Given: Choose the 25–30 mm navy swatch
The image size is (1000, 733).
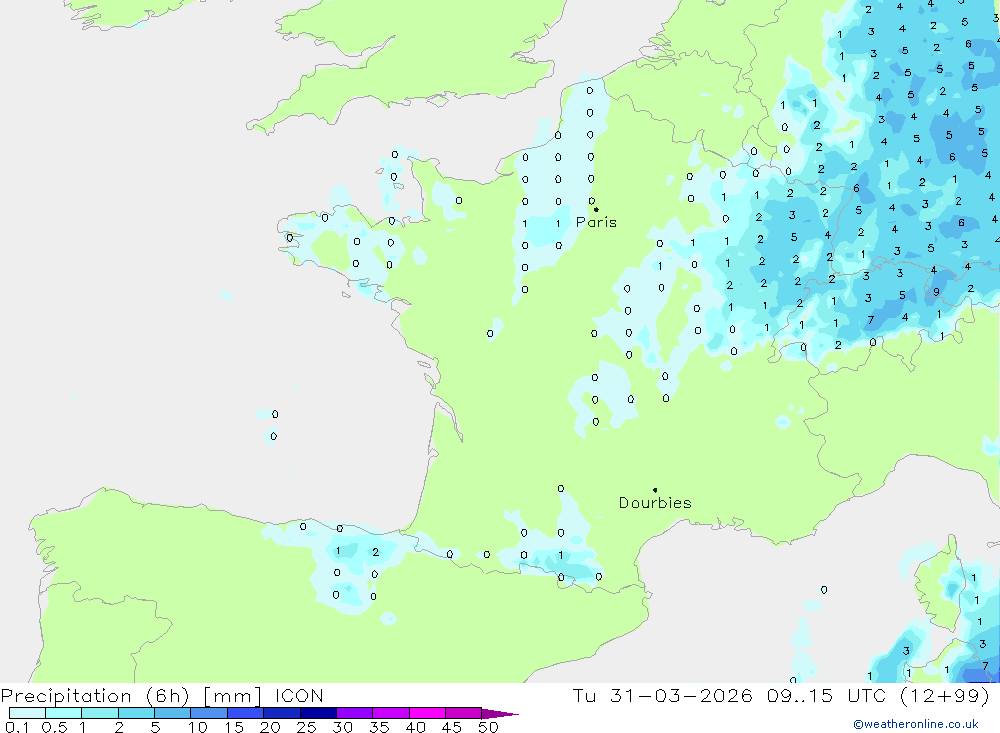Looking at the screenshot, I should [x=318, y=713].
